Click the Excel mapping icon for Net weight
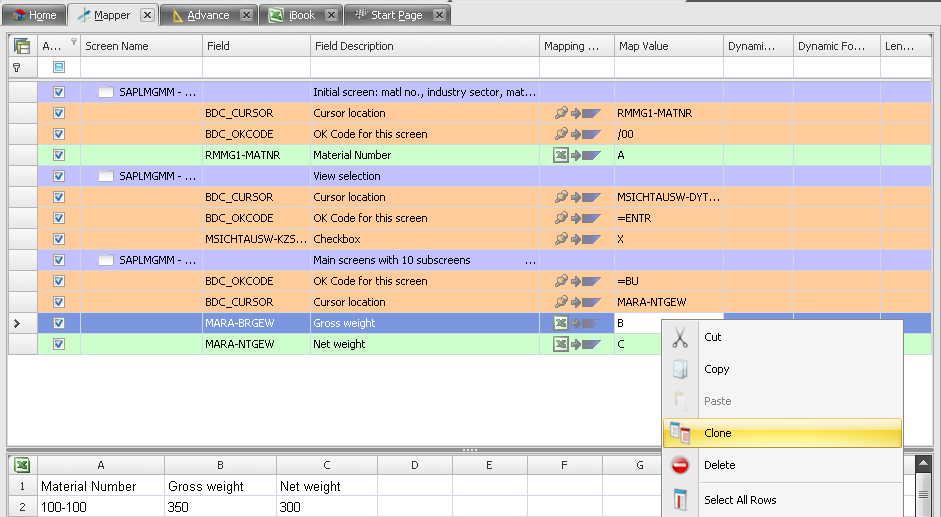This screenshot has width=941, height=517. (561, 344)
